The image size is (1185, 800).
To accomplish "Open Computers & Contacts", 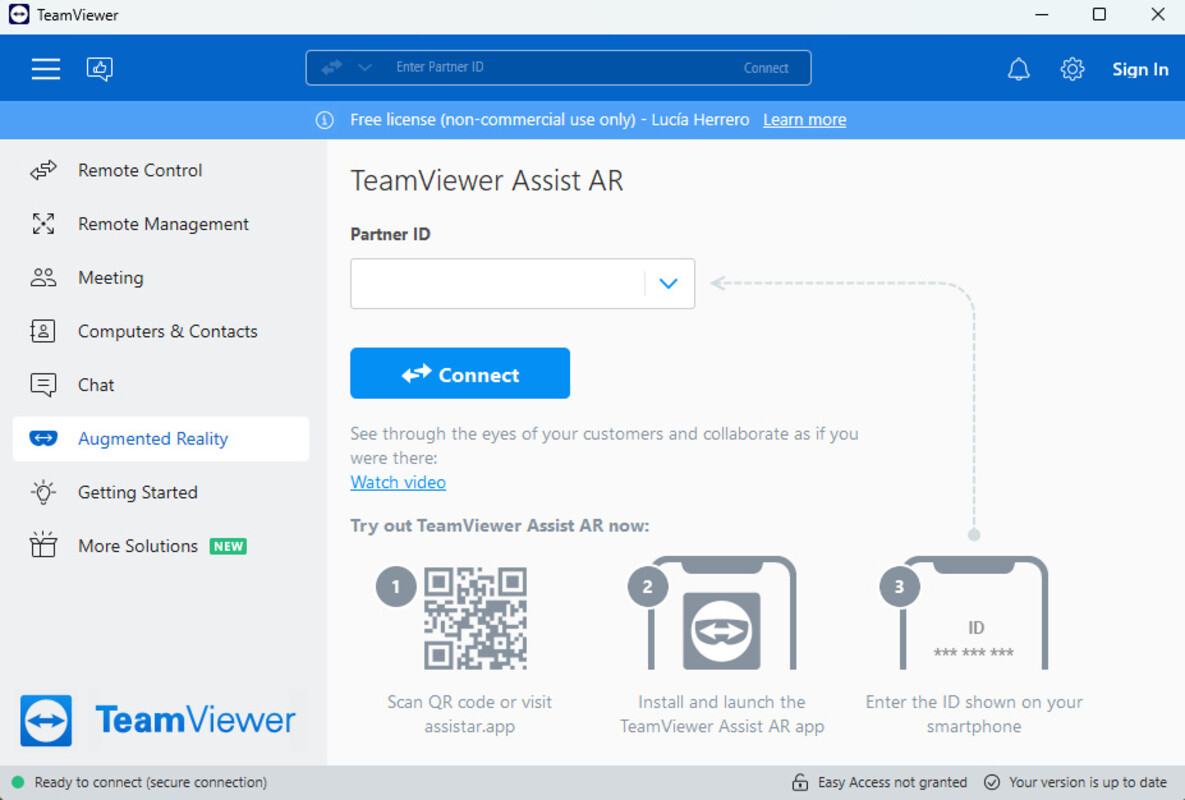I will coord(167,332).
